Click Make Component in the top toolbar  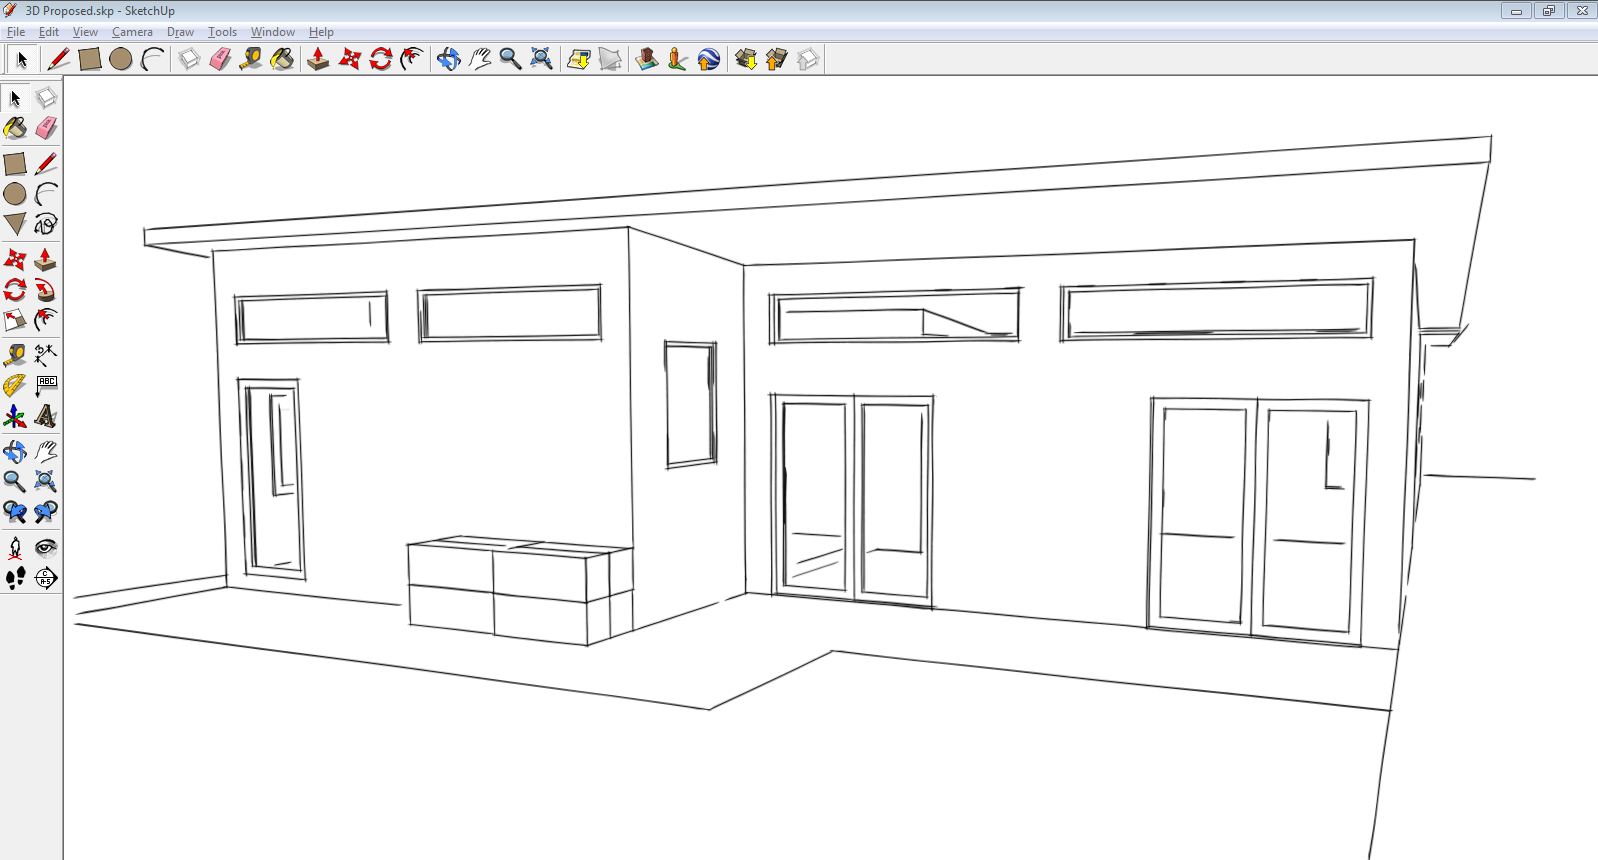[x=189, y=59]
